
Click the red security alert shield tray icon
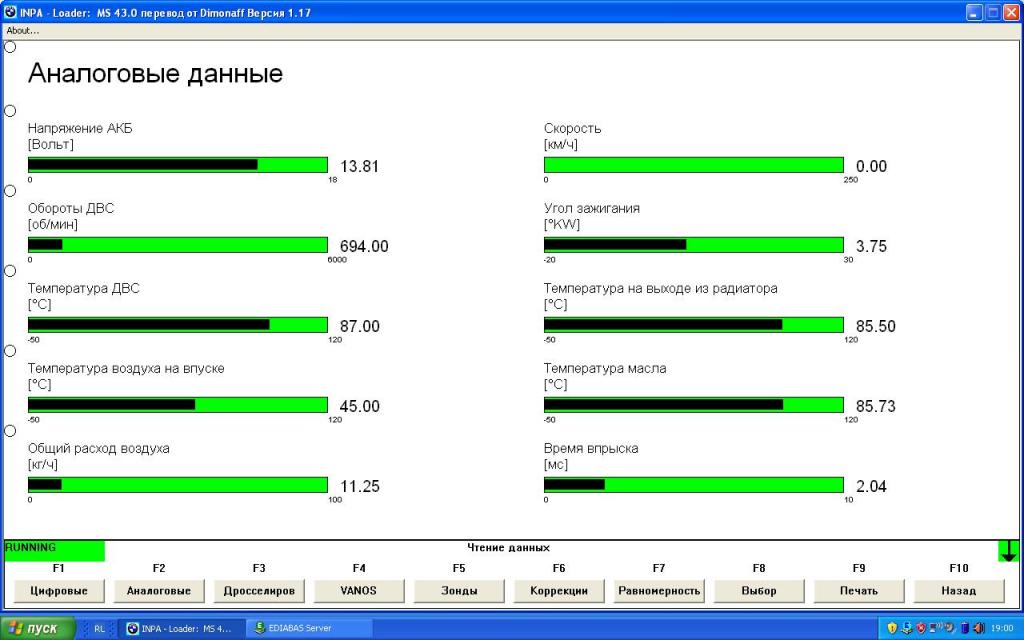coord(921,628)
